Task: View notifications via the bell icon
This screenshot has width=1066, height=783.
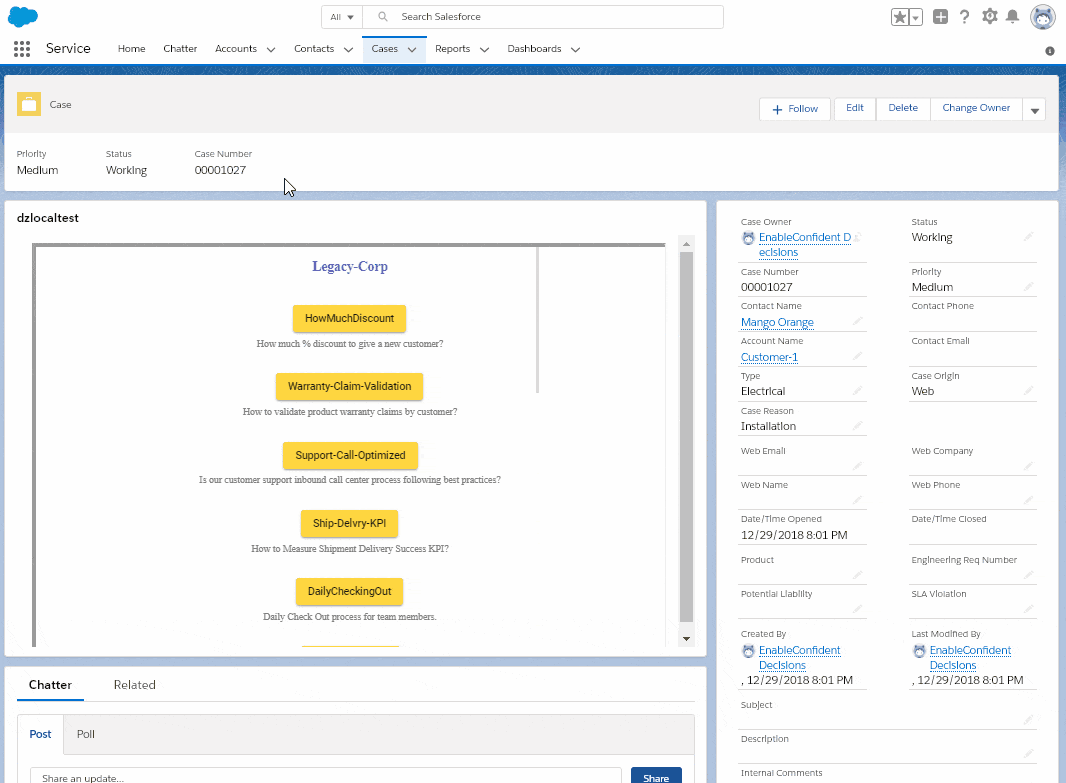Action: [1012, 16]
